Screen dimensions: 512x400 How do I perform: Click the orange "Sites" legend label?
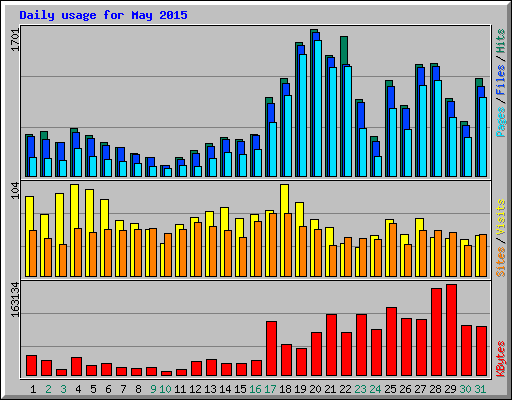pyautogui.click(x=501, y=262)
